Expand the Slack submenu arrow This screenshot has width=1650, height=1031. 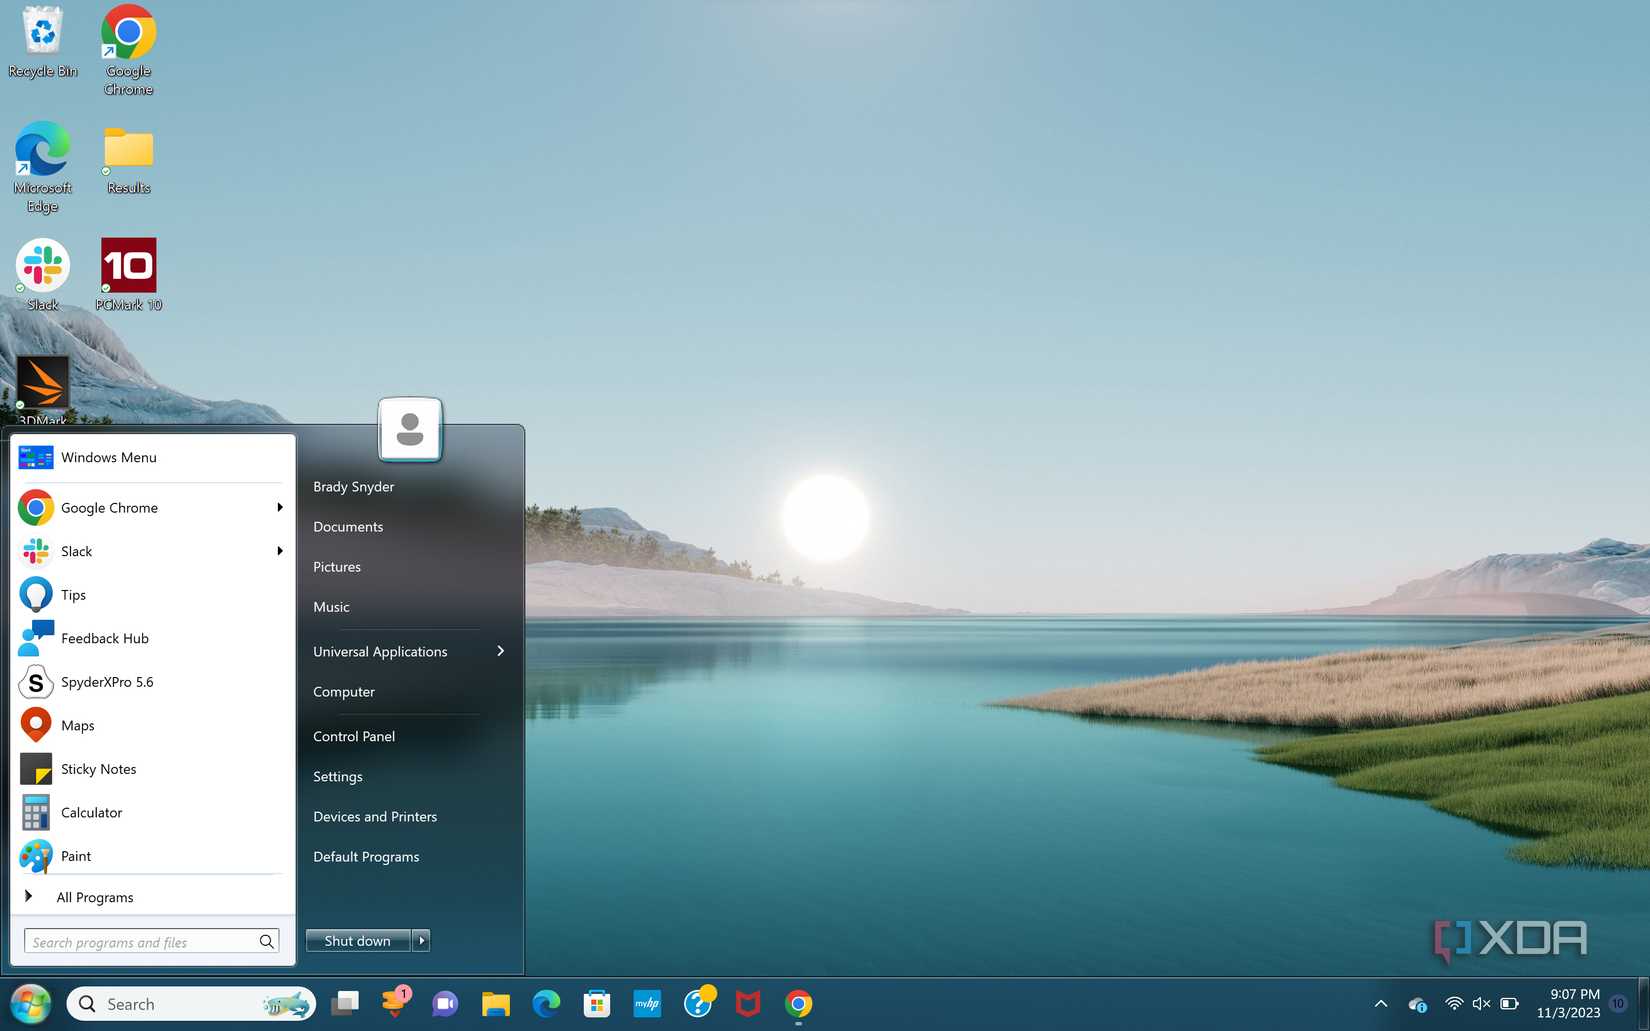click(x=280, y=551)
